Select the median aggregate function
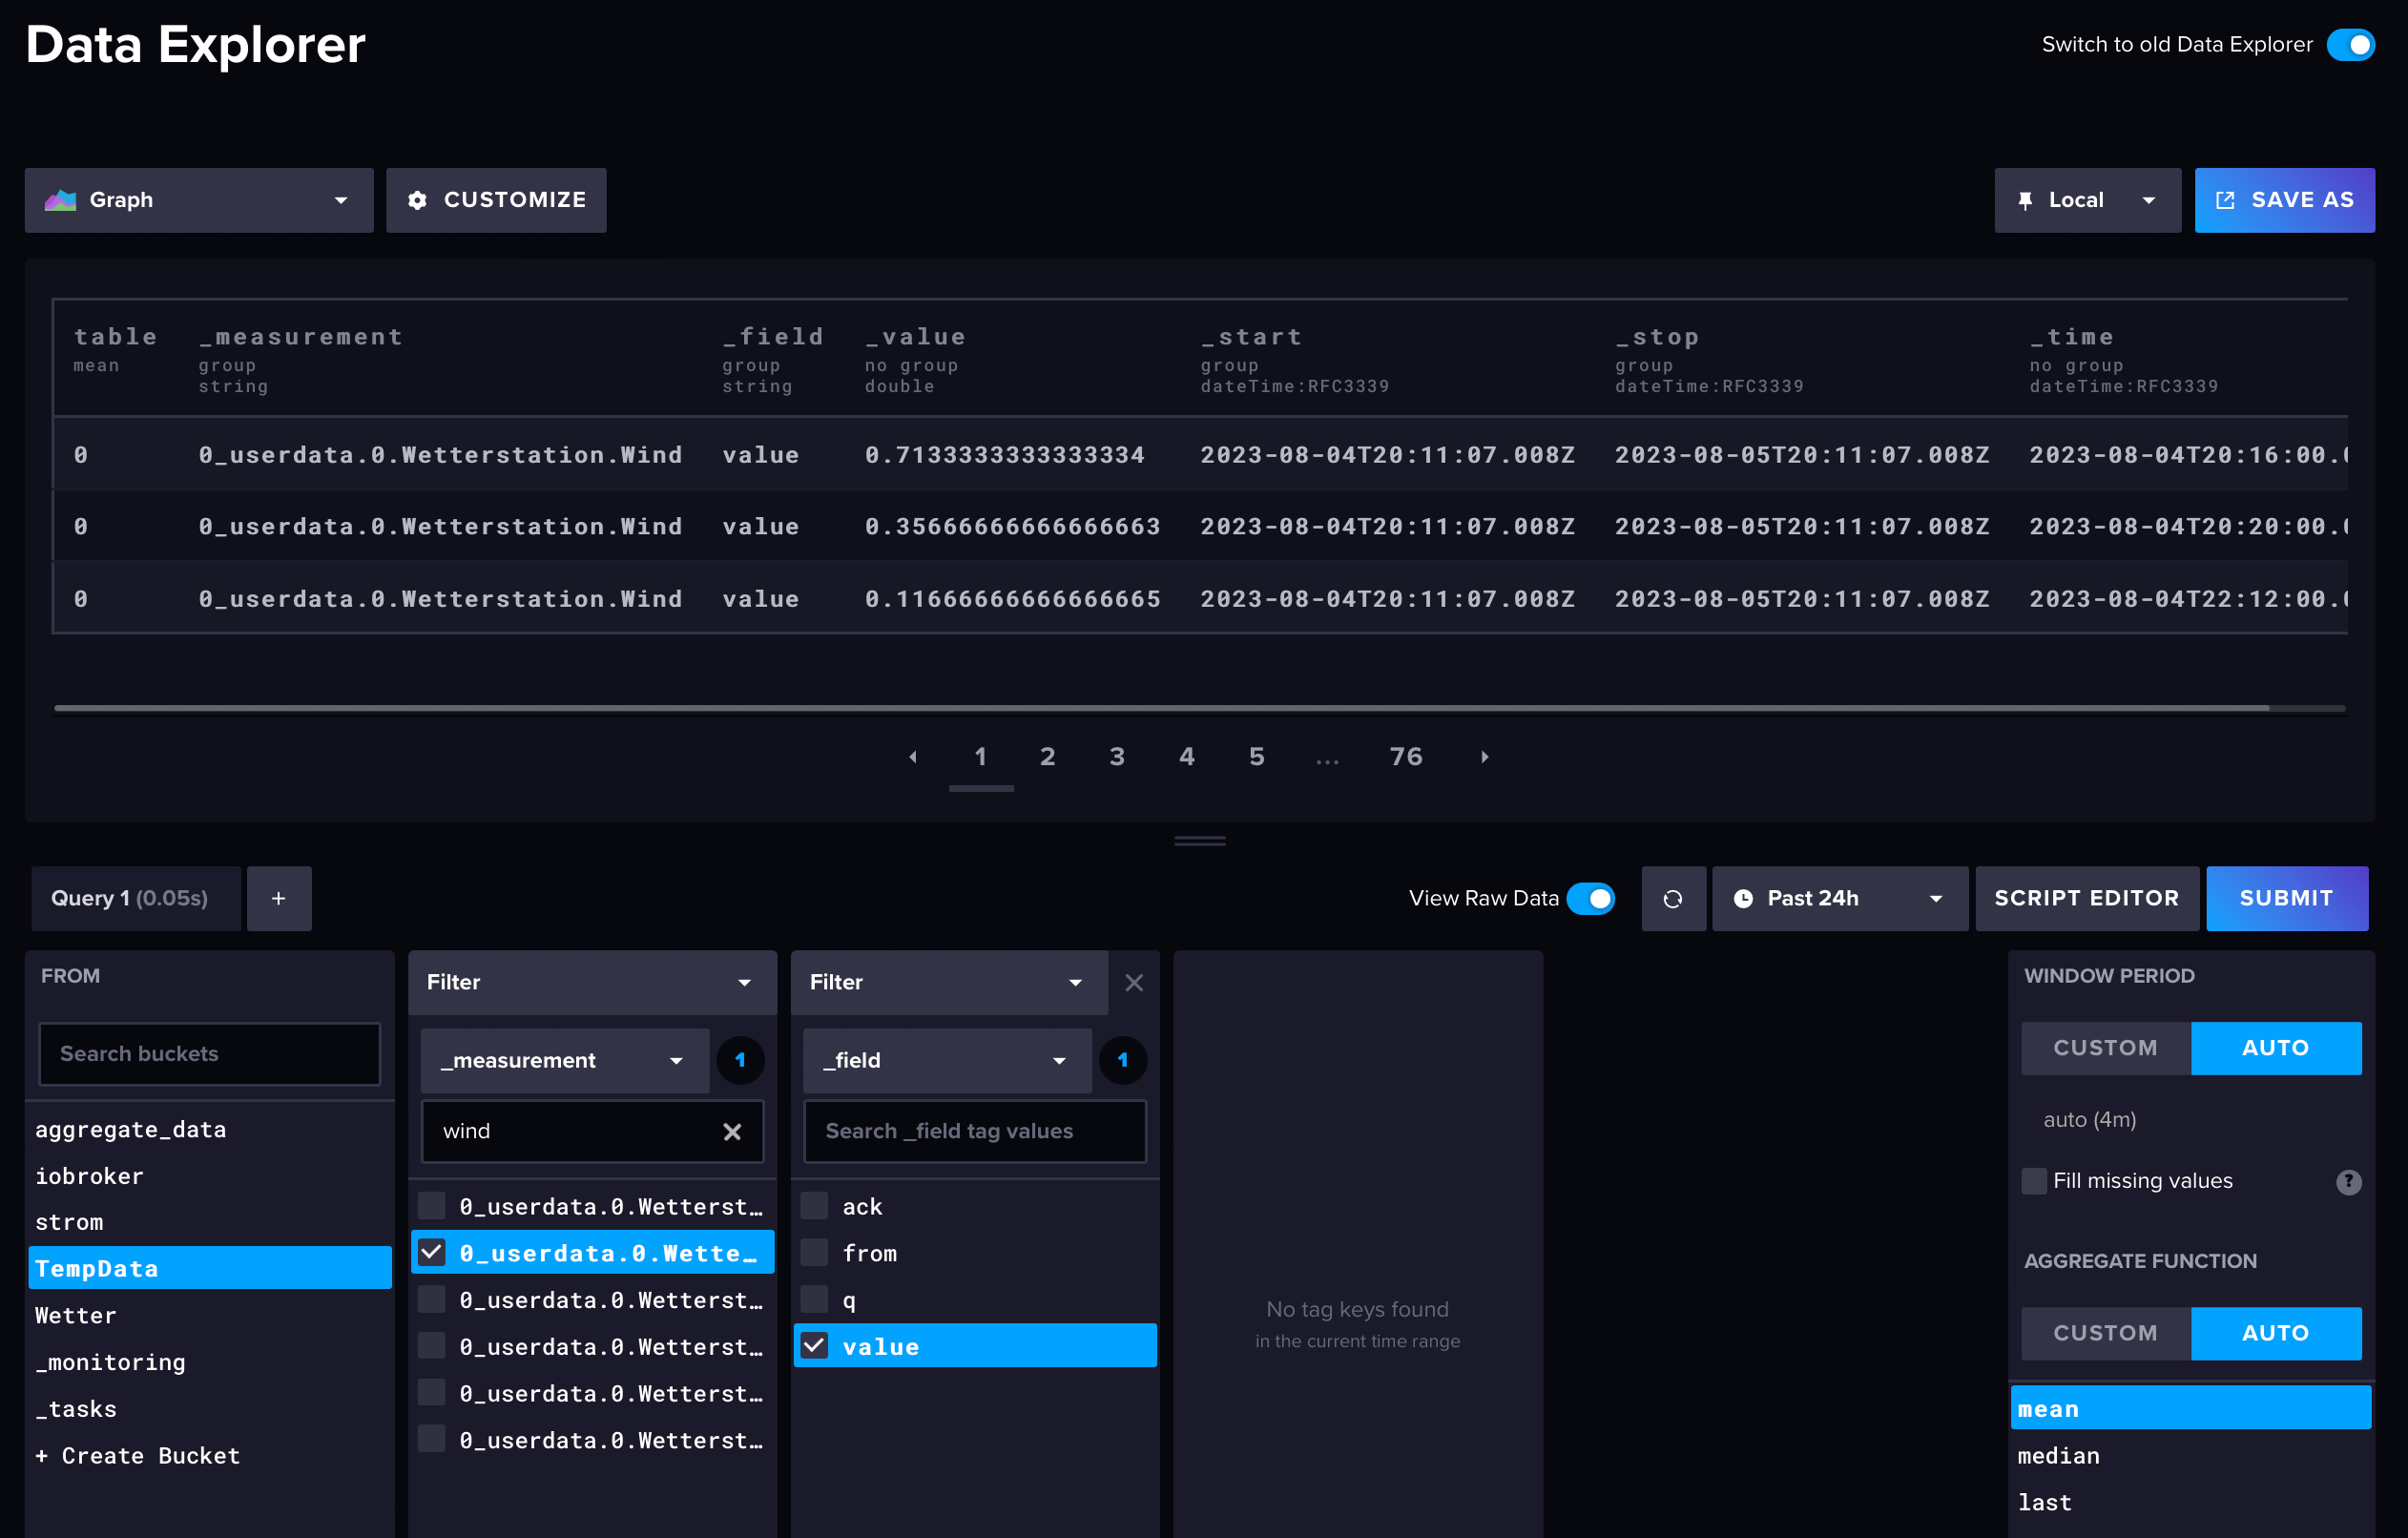The height and width of the screenshot is (1538, 2408). (x=2190, y=1455)
